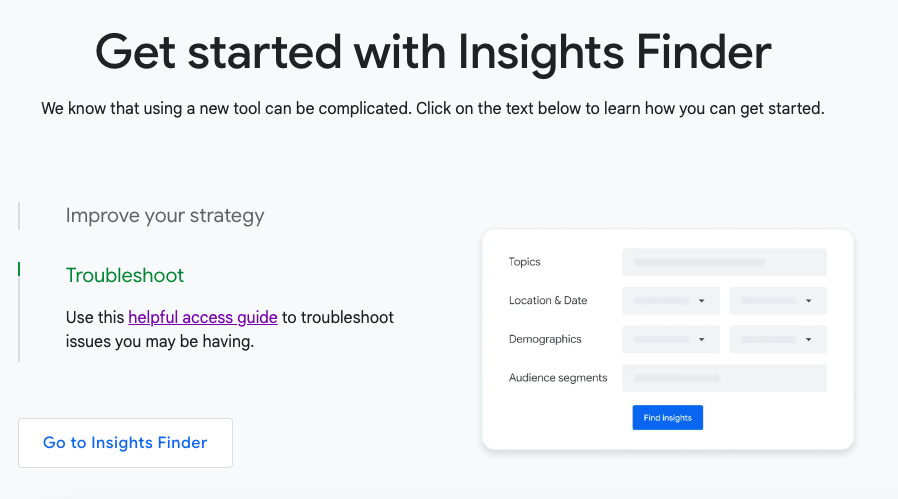This screenshot has width=898, height=499.
Task: Click the Audience segments input field
Action: pos(724,378)
